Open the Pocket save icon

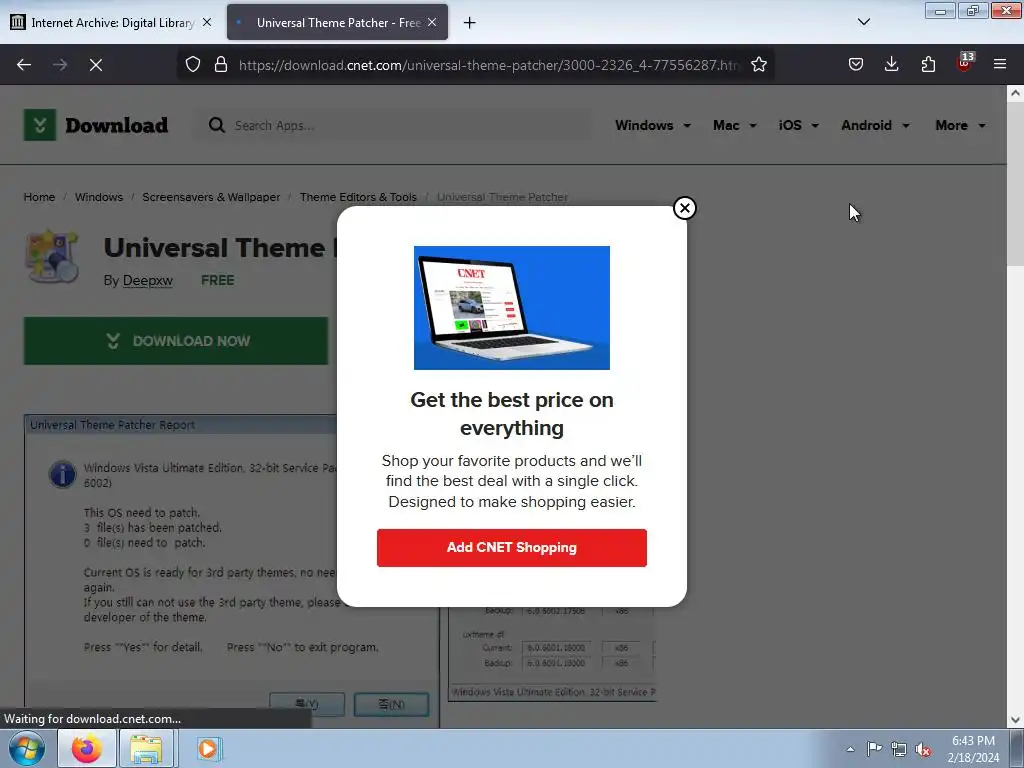click(856, 65)
